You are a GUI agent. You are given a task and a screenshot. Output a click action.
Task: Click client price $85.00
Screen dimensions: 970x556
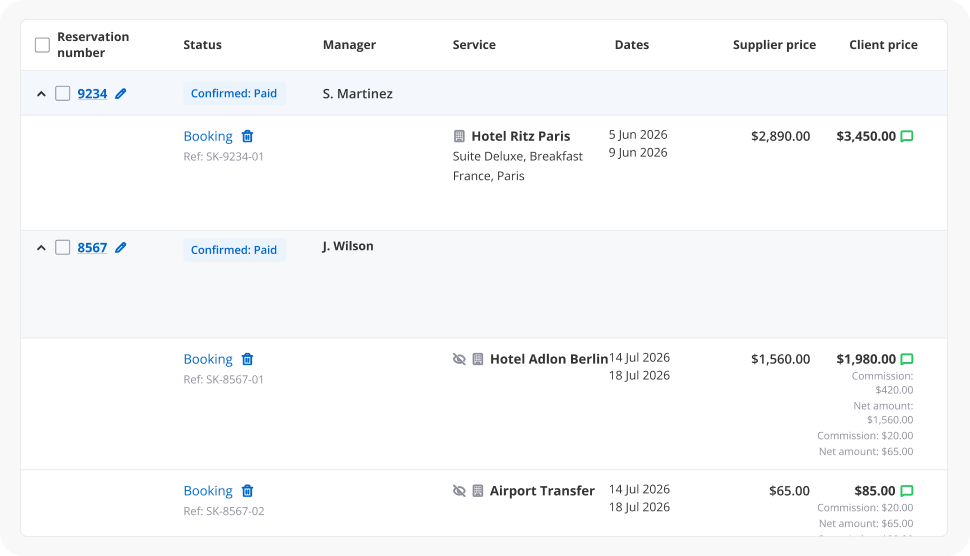[x=875, y=491]
